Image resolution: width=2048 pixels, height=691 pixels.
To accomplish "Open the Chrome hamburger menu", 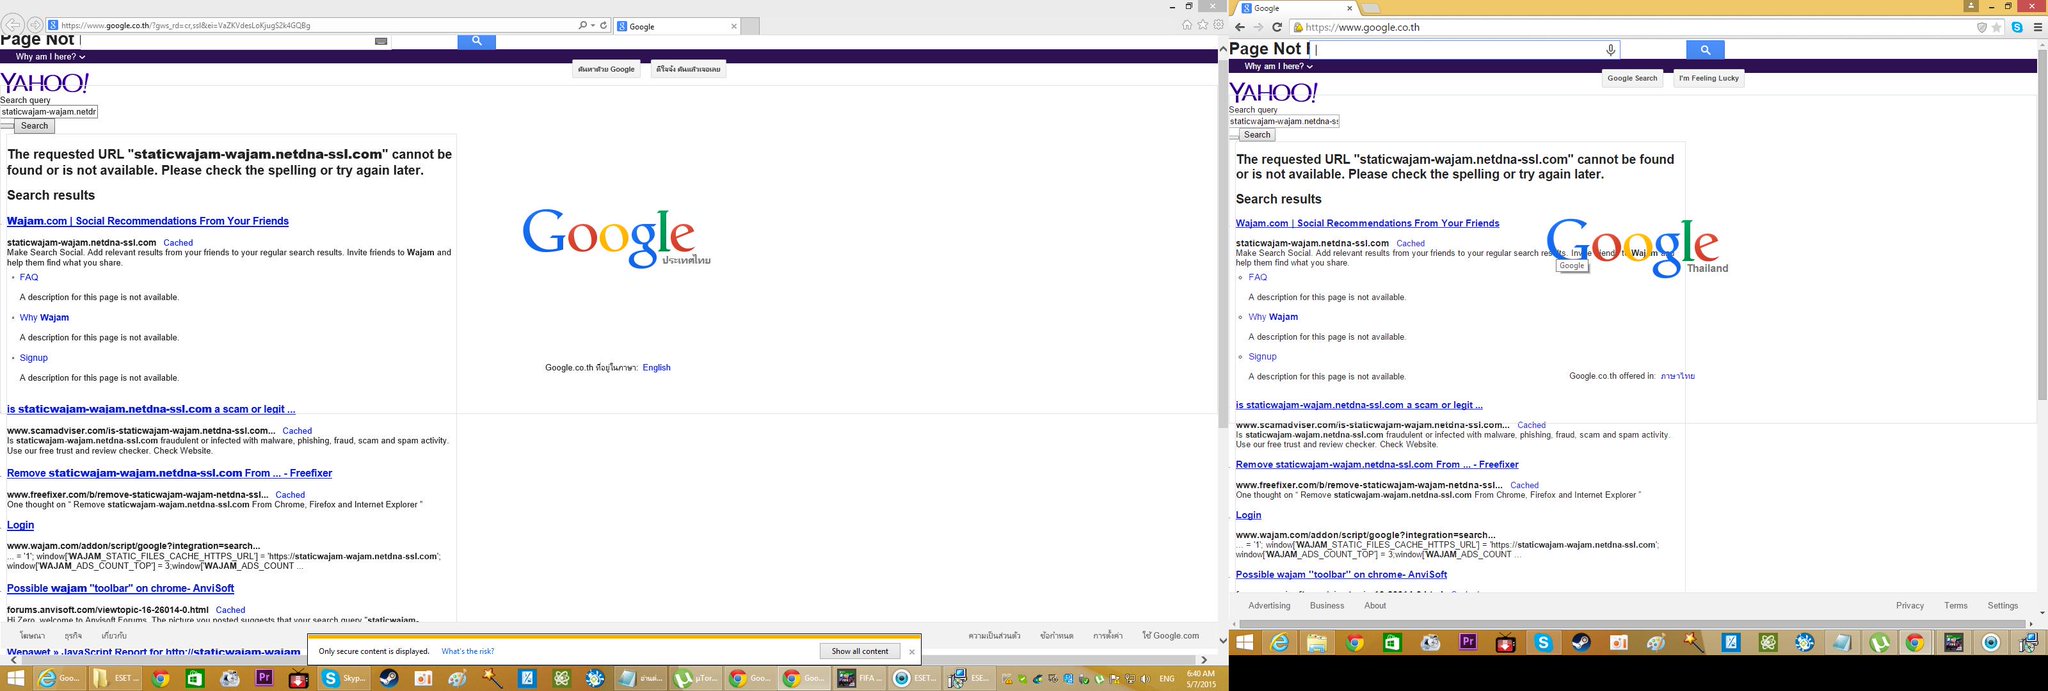I will click(x=2037, y=27).
